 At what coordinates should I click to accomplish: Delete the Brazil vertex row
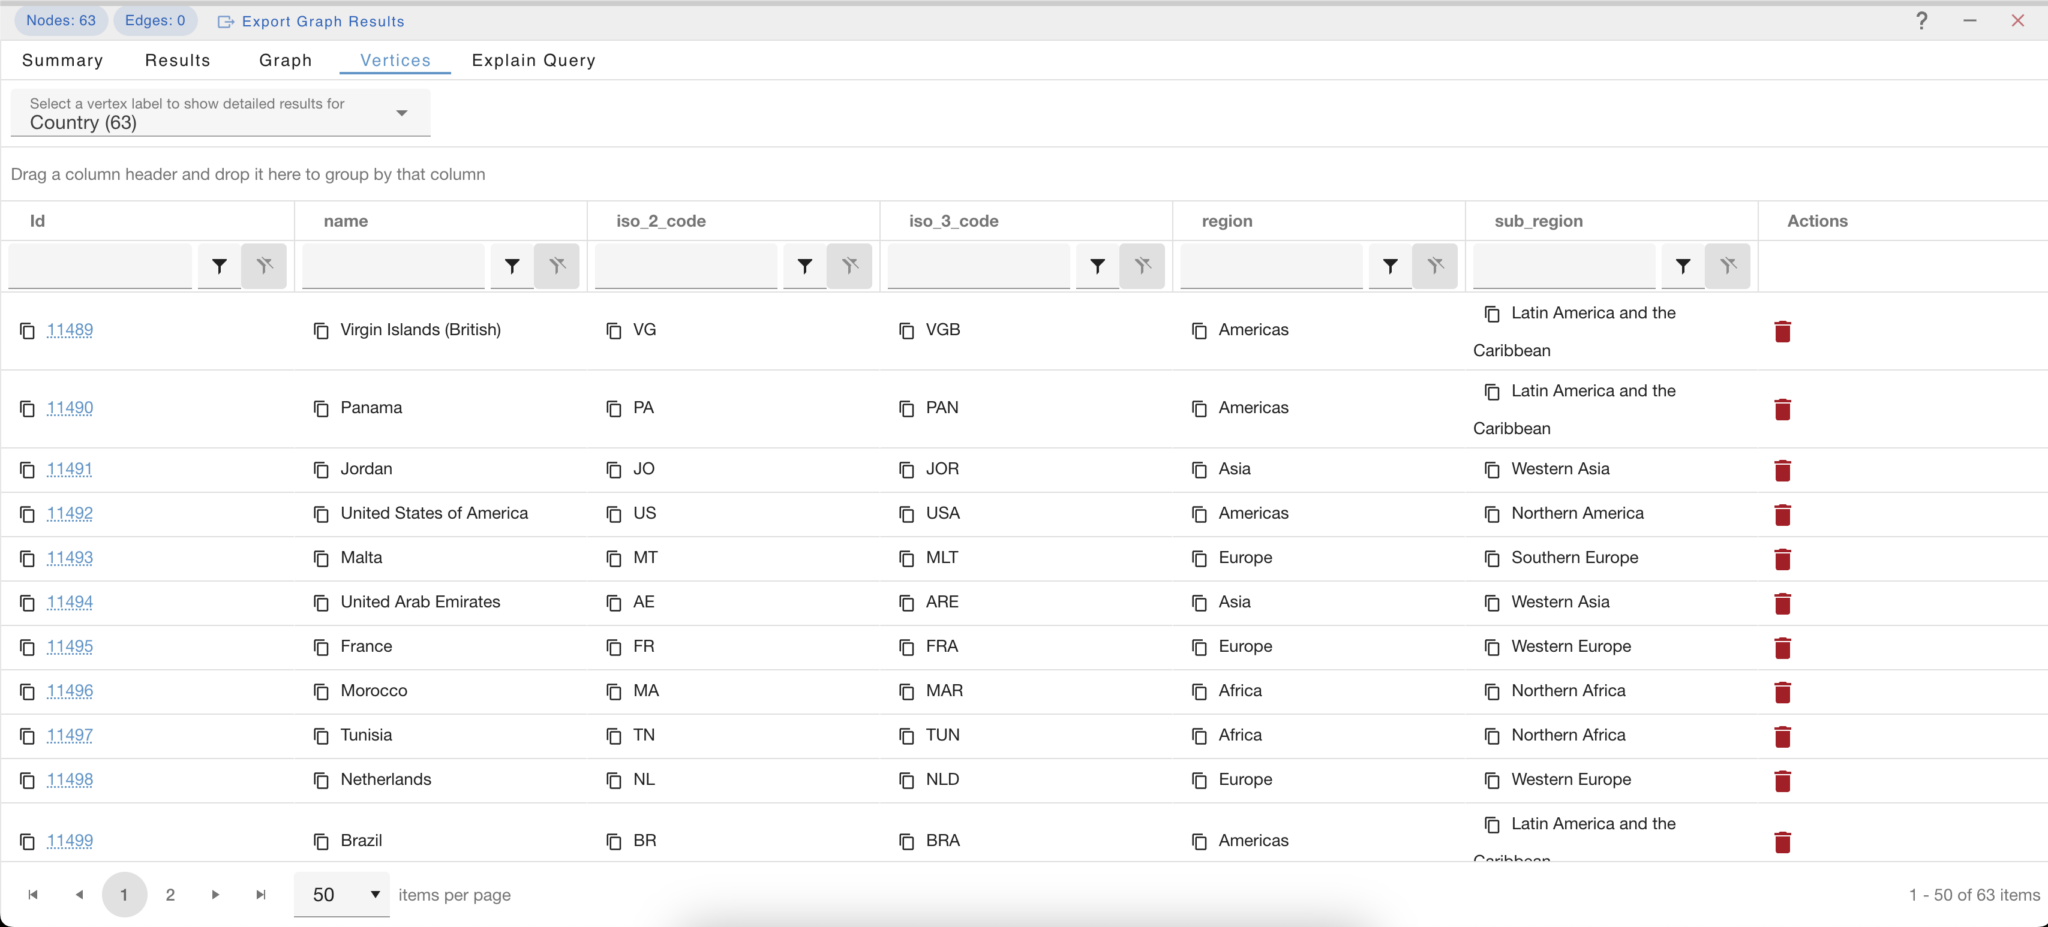click(x=1783, y=842)
